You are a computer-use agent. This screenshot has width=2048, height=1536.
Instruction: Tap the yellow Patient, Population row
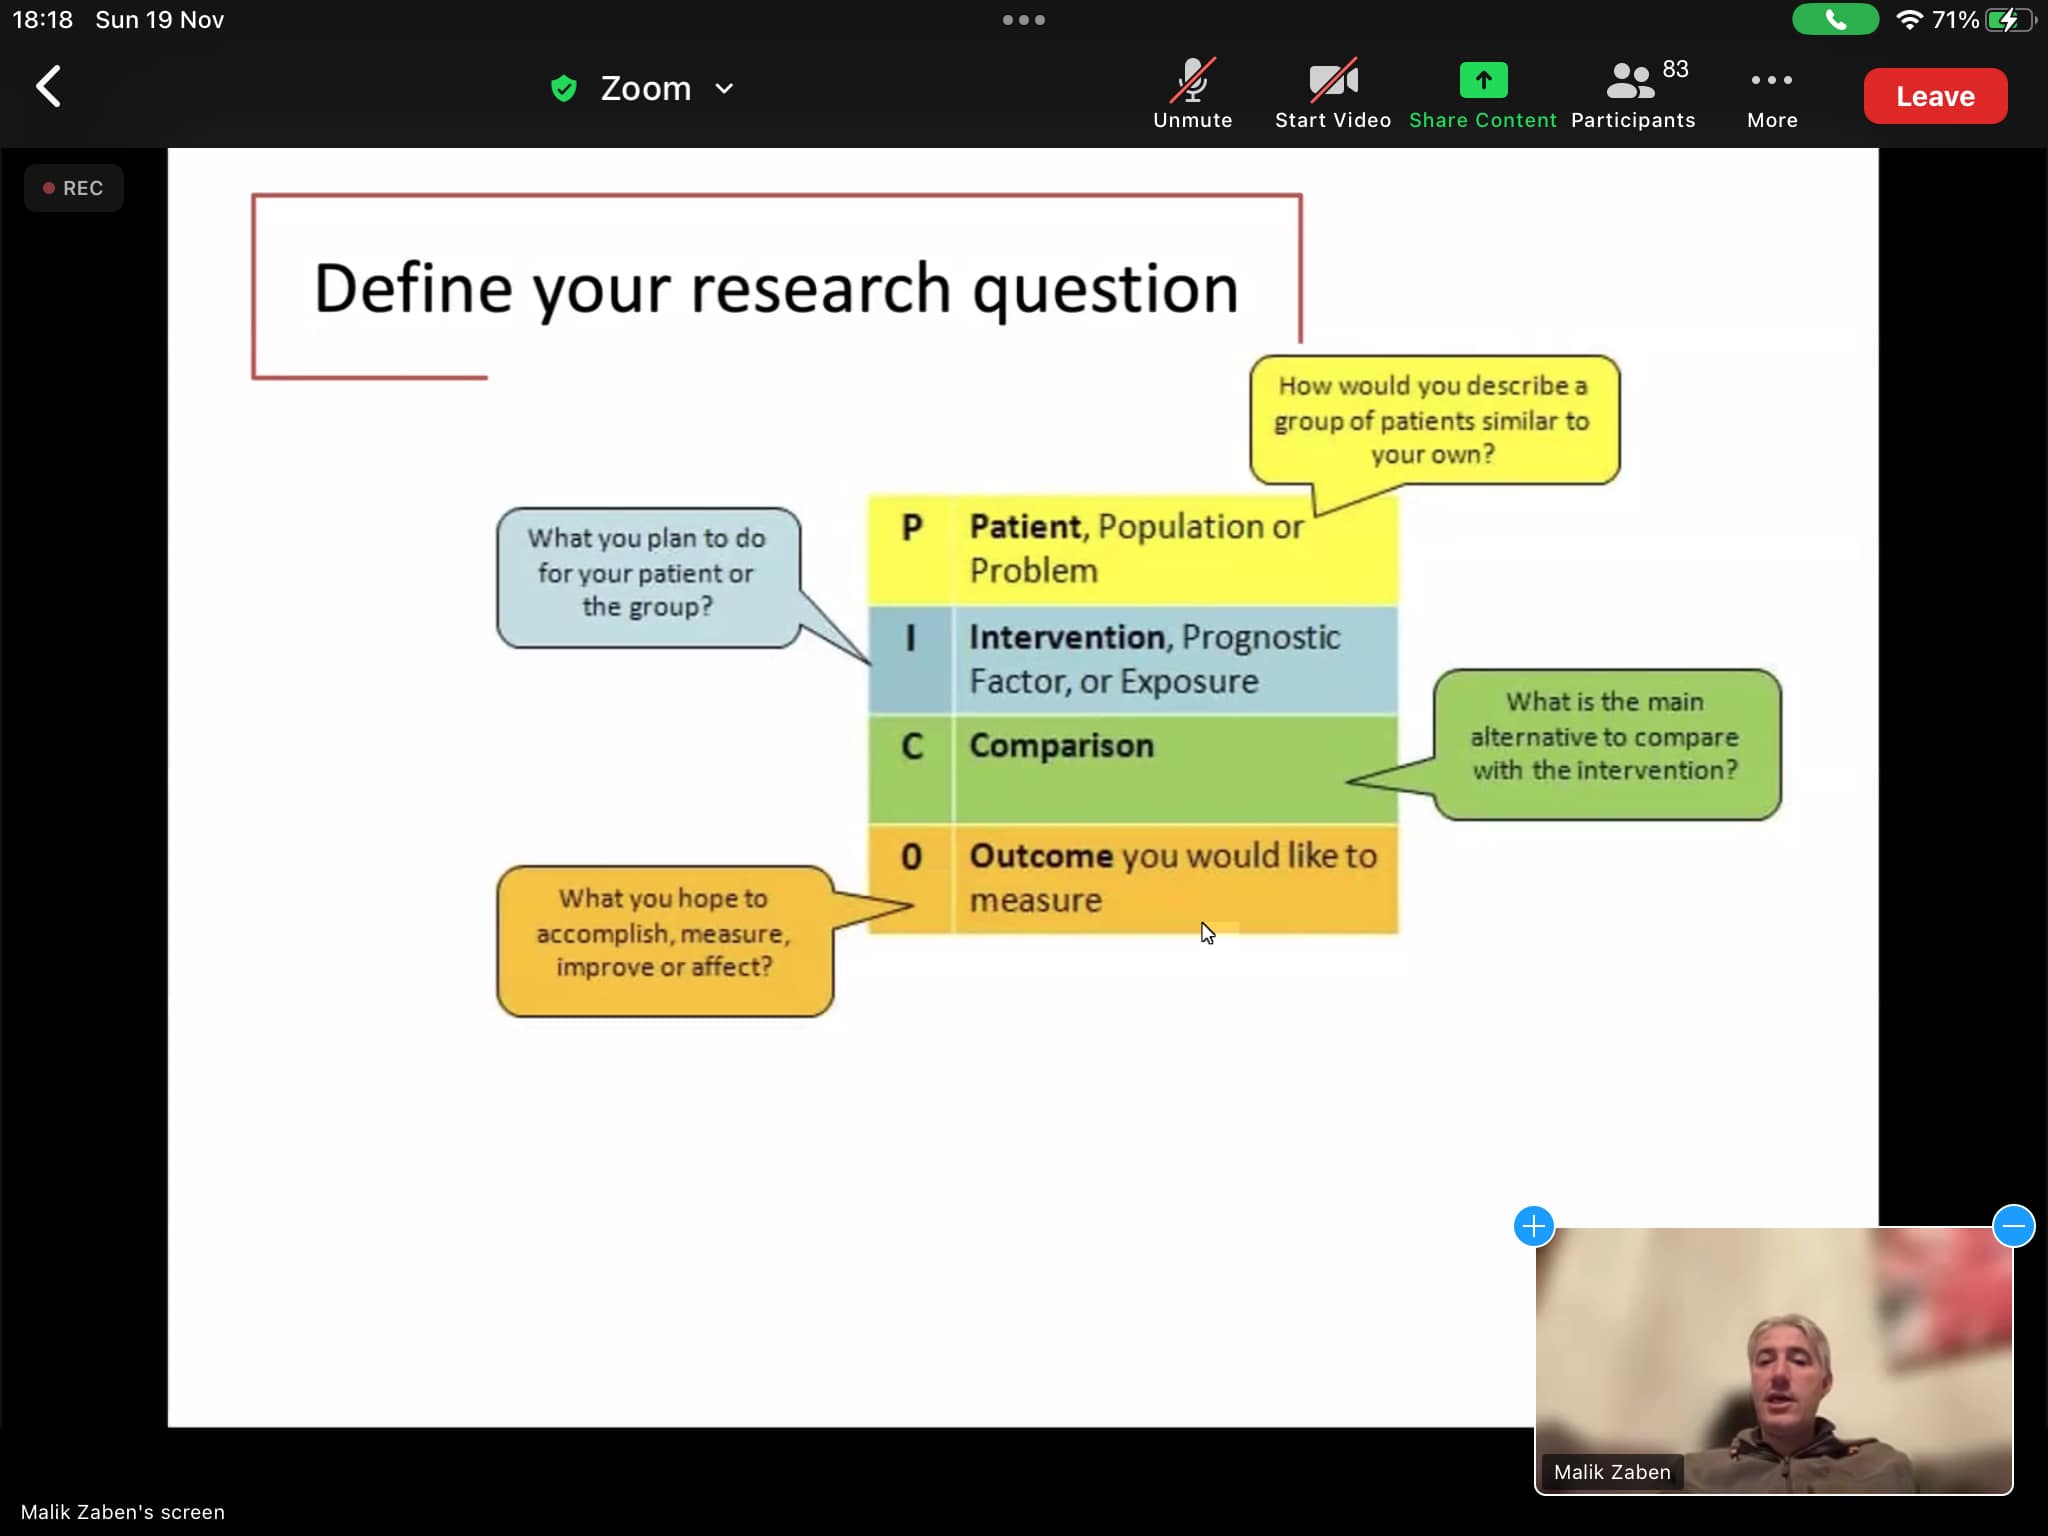click(1132, 548)
